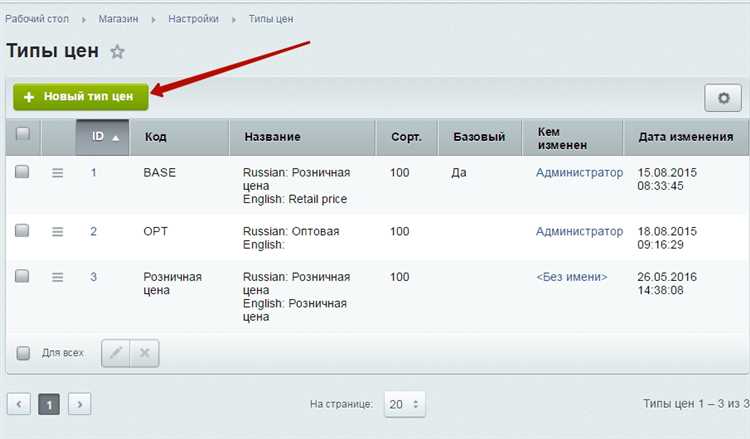This screenshot has width=750, height=439.
Task: Check the box for the BASE row
Action: pyautogui.click(x=22, y=171)
